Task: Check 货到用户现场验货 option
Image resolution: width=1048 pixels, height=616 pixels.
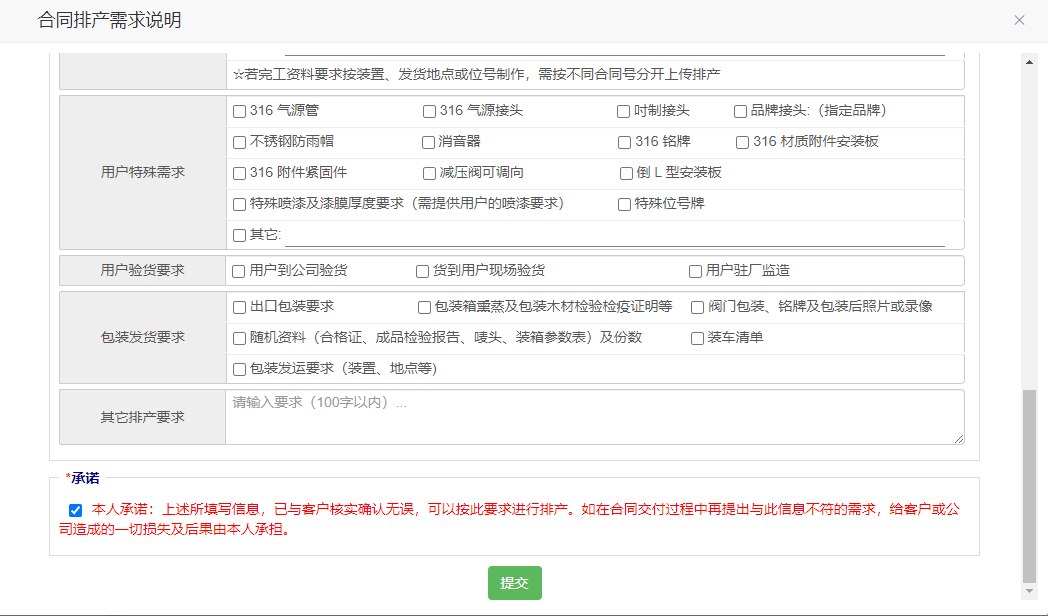Action: click(x=422, y=271)
